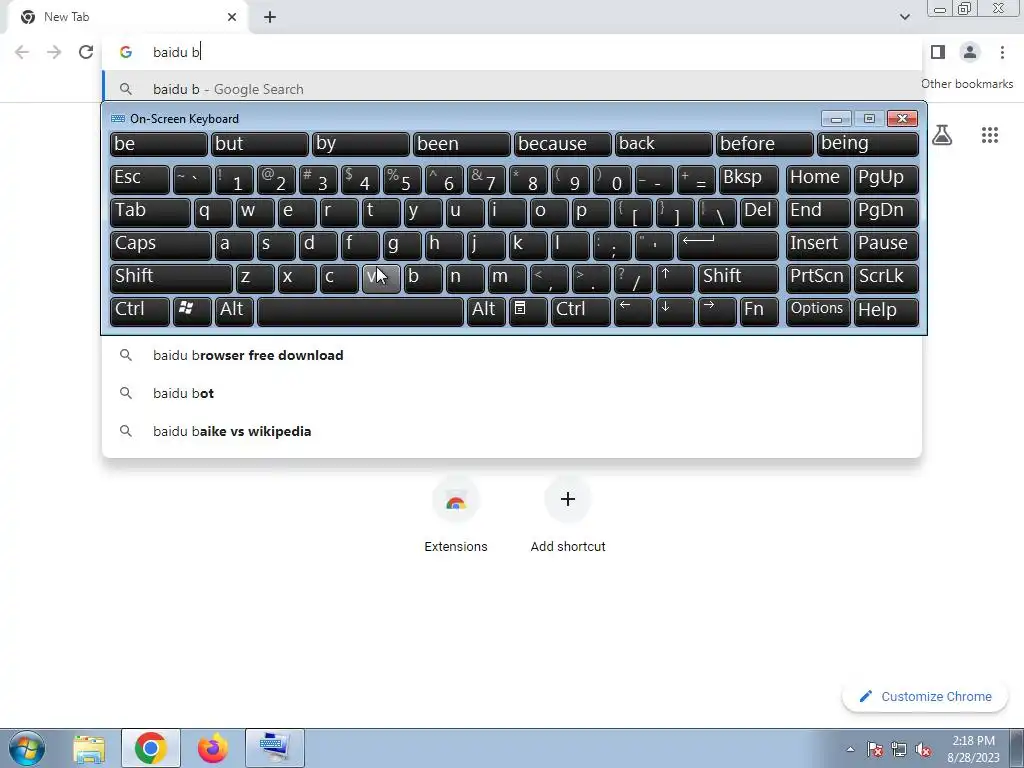Toggle the right Ctrl key
Image resolution: width=1024 pixels, height=768 pixels.
(581, 311)
